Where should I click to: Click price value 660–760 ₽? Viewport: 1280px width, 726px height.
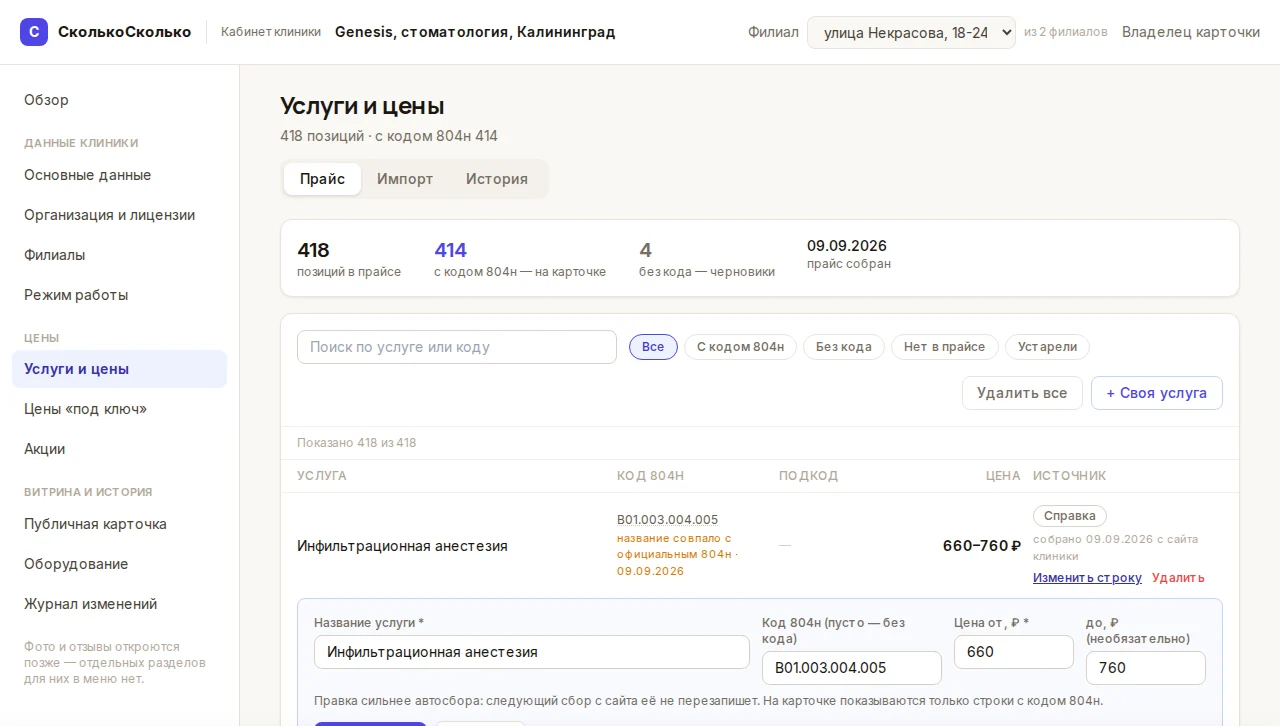click(x=982, y=546)
